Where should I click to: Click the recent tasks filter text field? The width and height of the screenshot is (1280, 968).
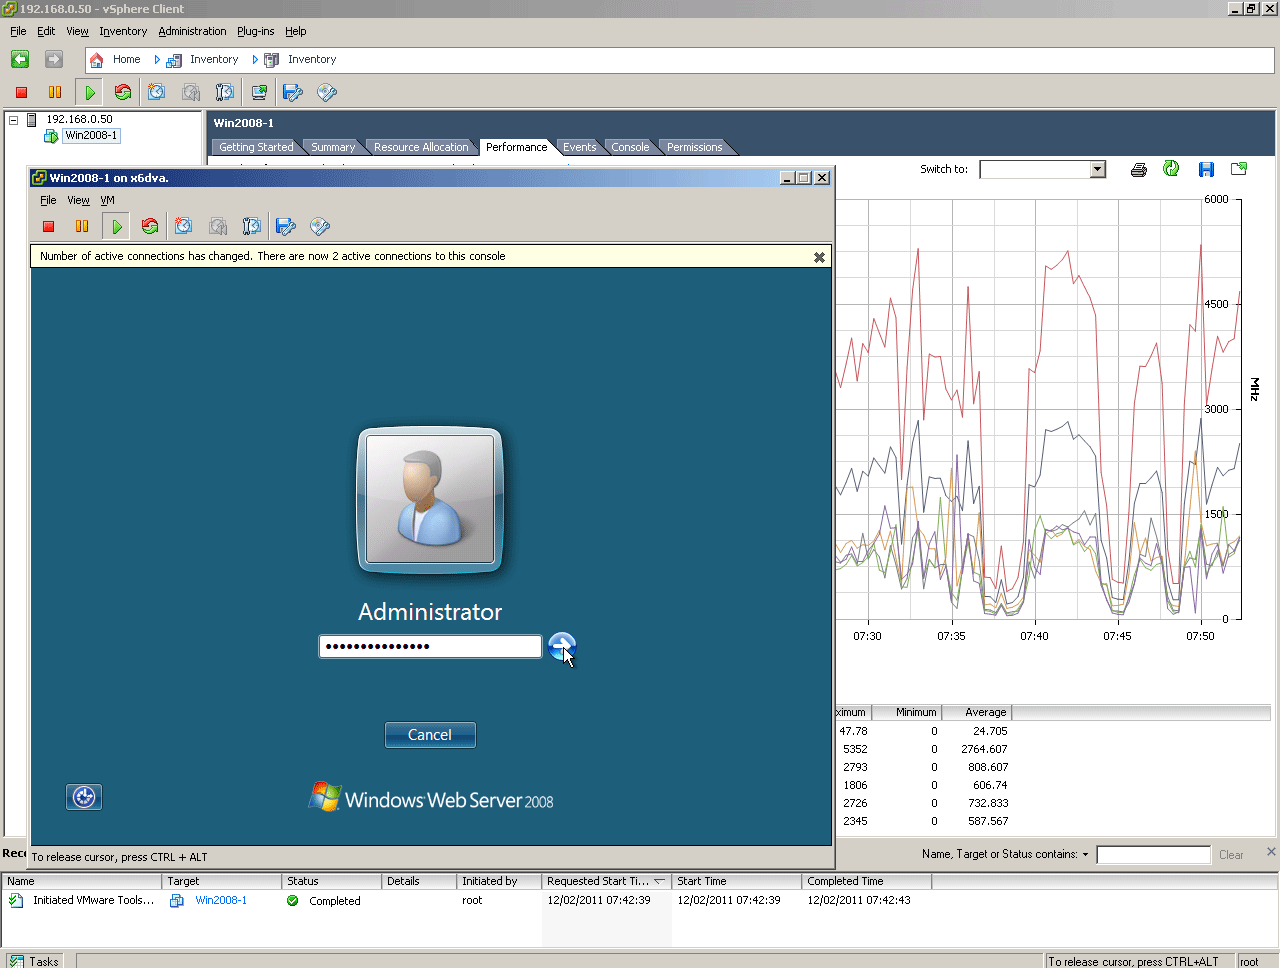[1153, 855]
